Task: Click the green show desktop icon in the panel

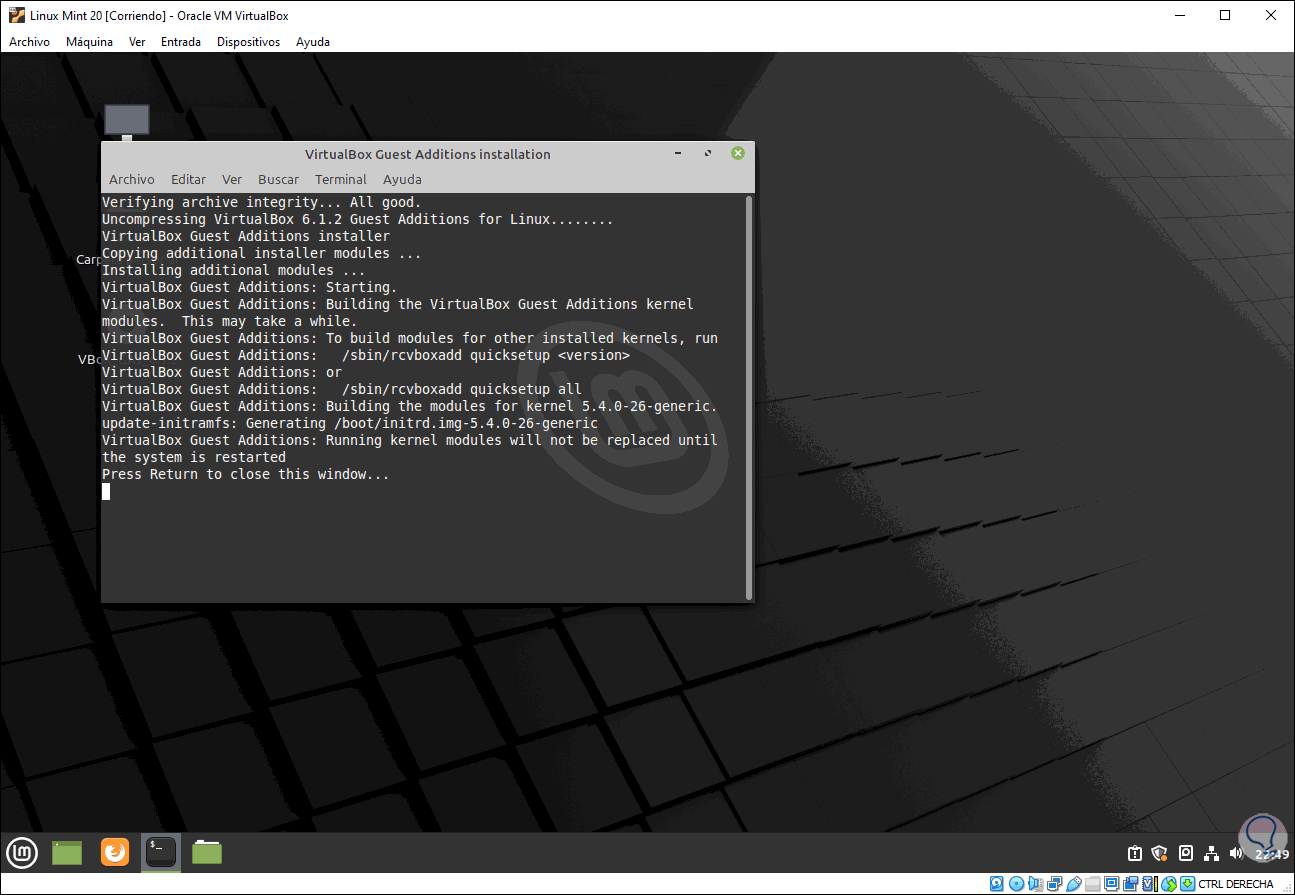Action: click(67, 852)
